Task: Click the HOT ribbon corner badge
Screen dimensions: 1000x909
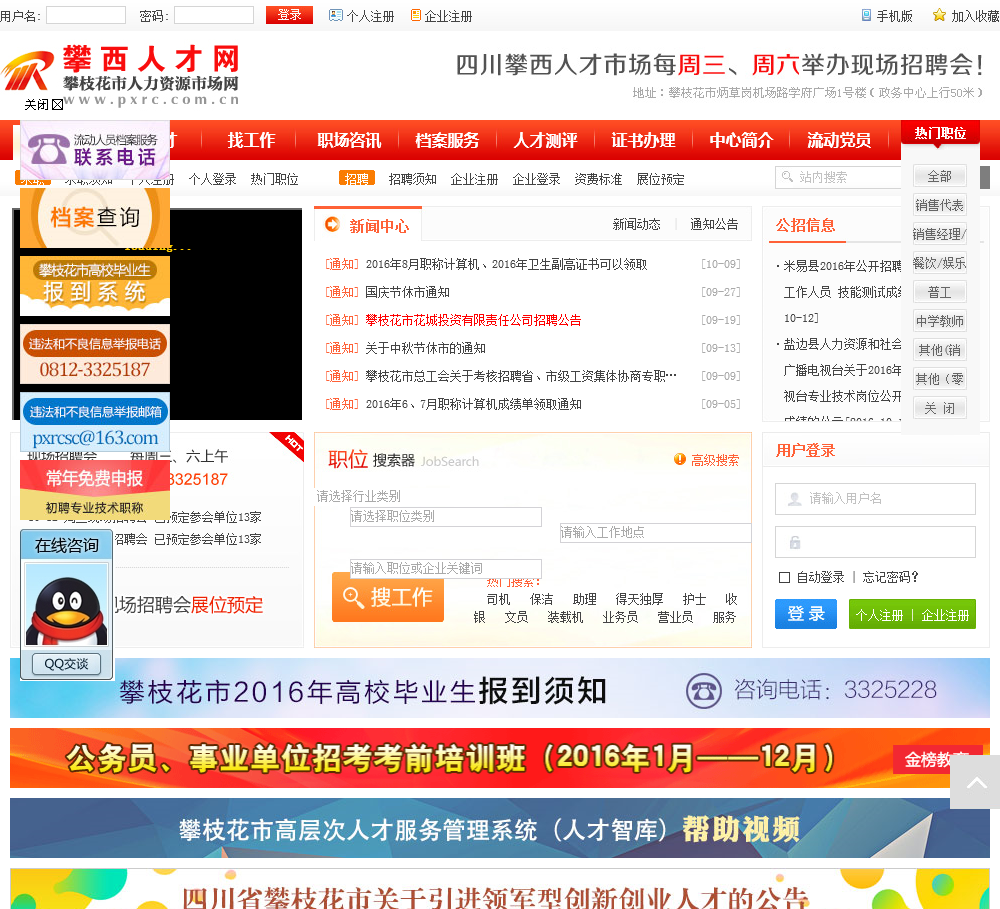Action: [290, 444]
